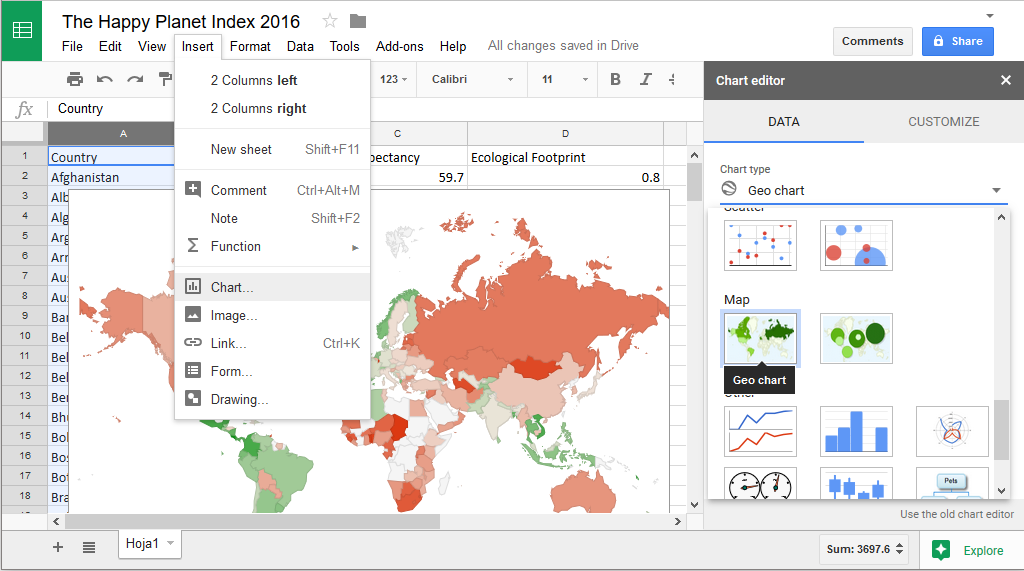1024x571 pixels.
Task: Open the all sheets list icon
Action: coord(89,547)
